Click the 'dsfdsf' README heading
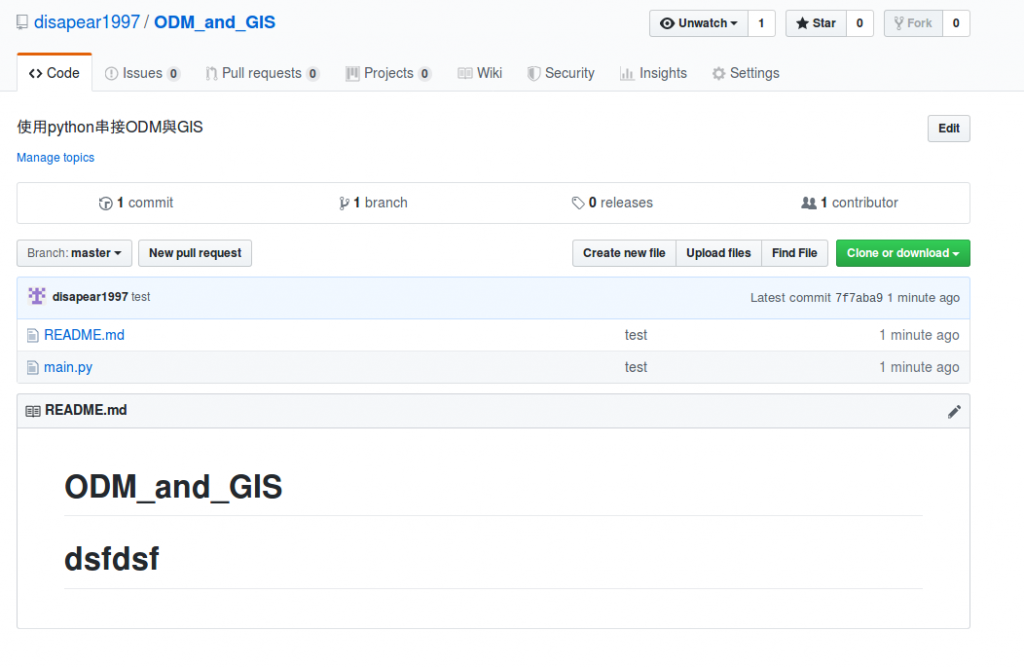The width and height of the screenshot is (1024, 668). click(x=112, y=559)
